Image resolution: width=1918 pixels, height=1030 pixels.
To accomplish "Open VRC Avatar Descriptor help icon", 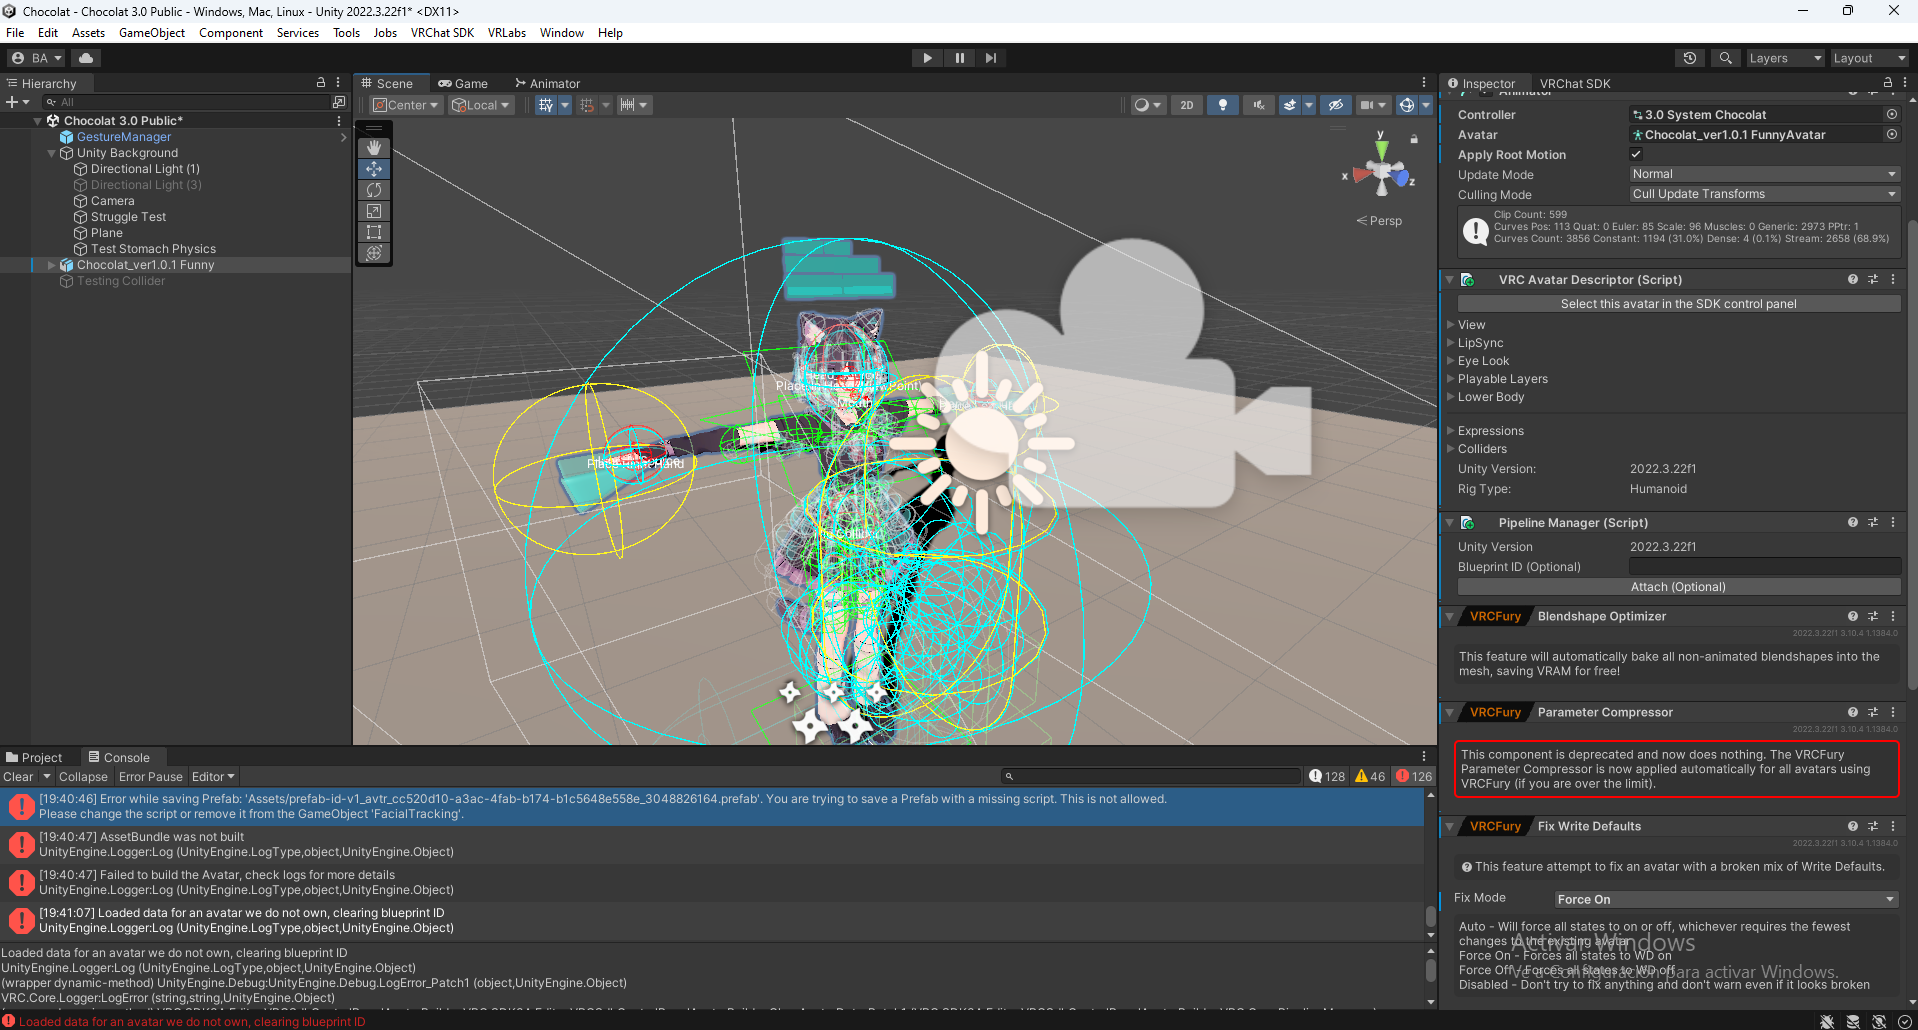I will click(1852, 280).
